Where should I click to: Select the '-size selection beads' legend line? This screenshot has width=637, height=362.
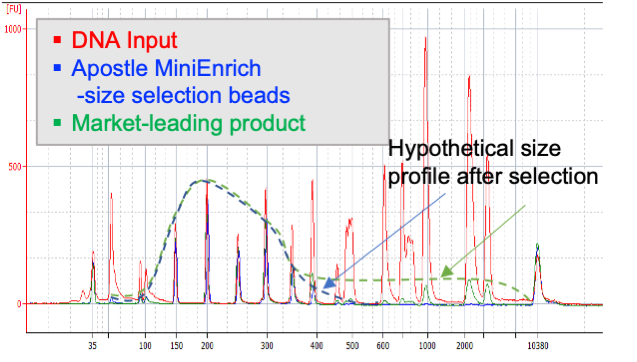pos(184,95)
